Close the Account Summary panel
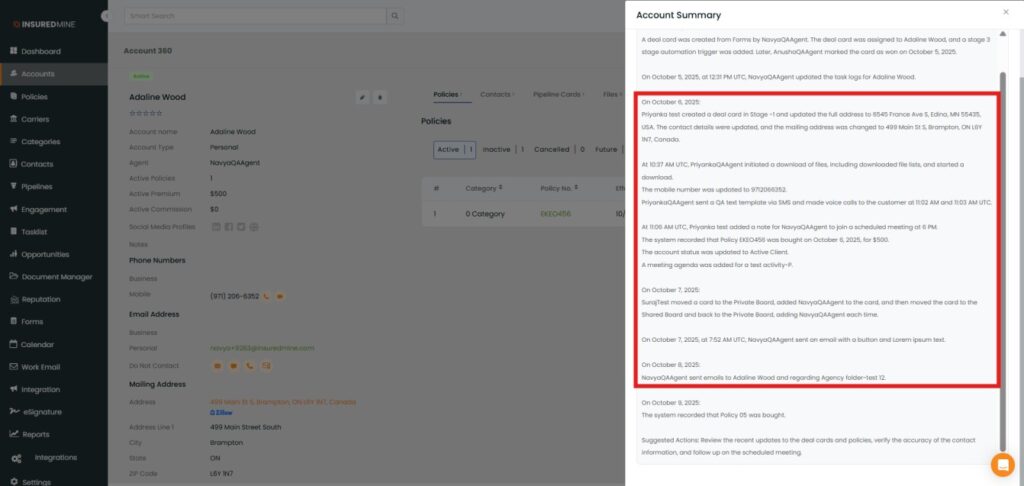Viewport: 1024px width, 486px height. coord(1005,12)
